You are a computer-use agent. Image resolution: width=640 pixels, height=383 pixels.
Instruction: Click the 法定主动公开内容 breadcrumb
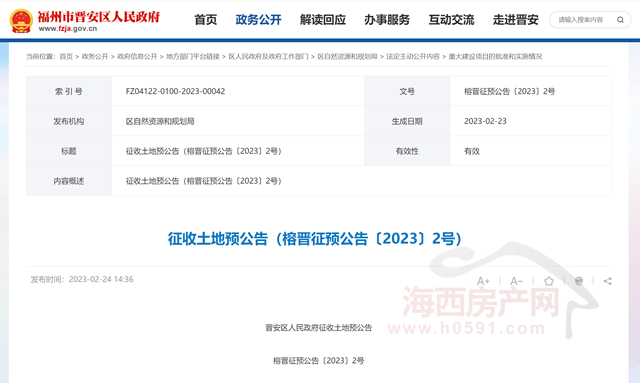point(413,56)
